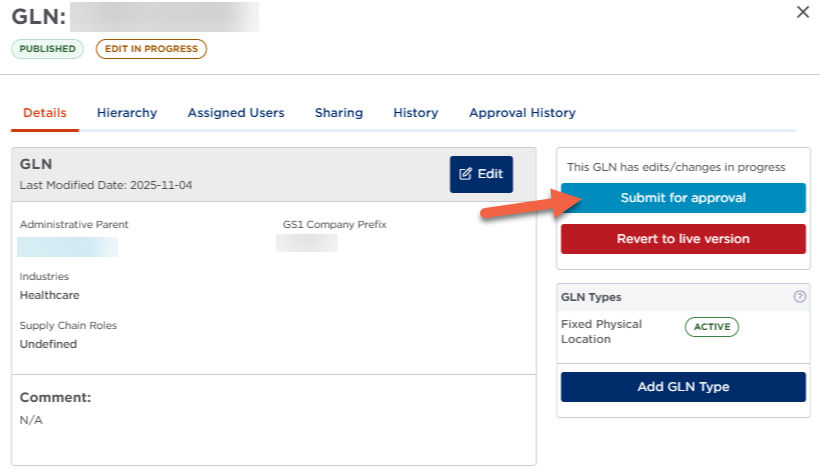Open the Administrative Parent highlighted value
The image size is (820, 474).
pyautogui.click(x=68, y=246)
